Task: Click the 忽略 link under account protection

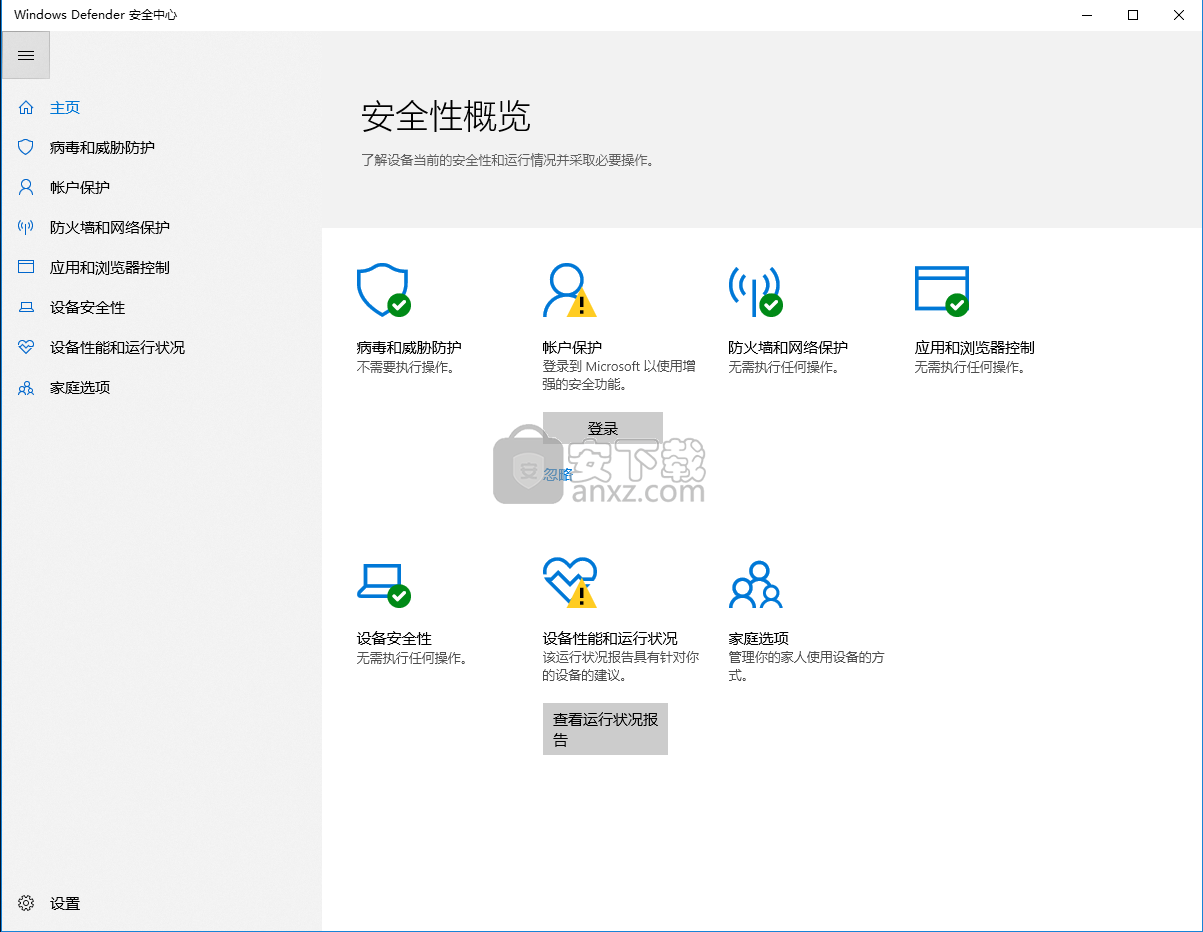Action: click(558, 474)
